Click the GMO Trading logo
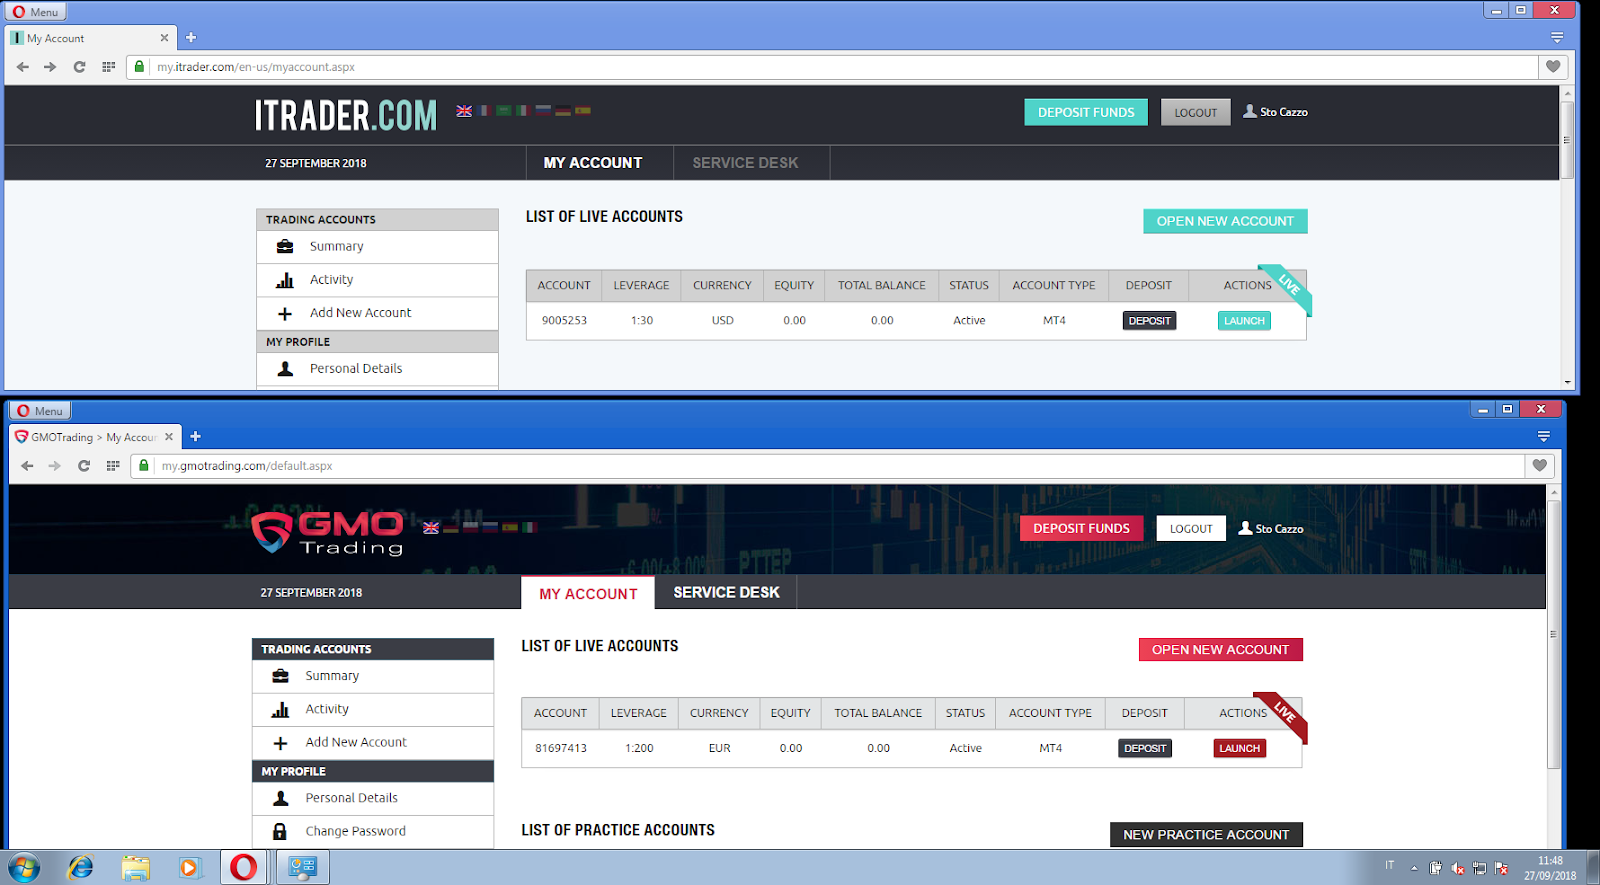1600x885 pixels. 328,532
